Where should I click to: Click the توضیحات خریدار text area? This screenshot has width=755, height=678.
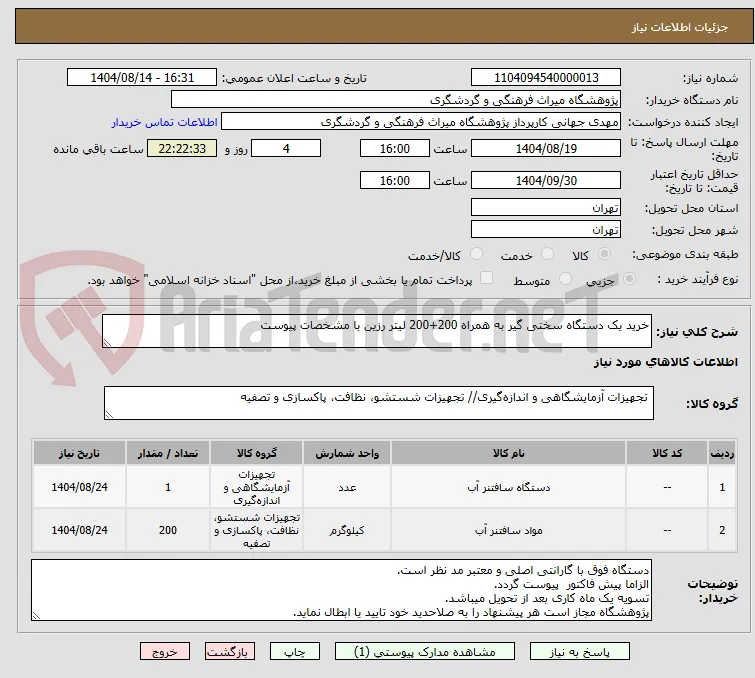[x=341, y=590]
